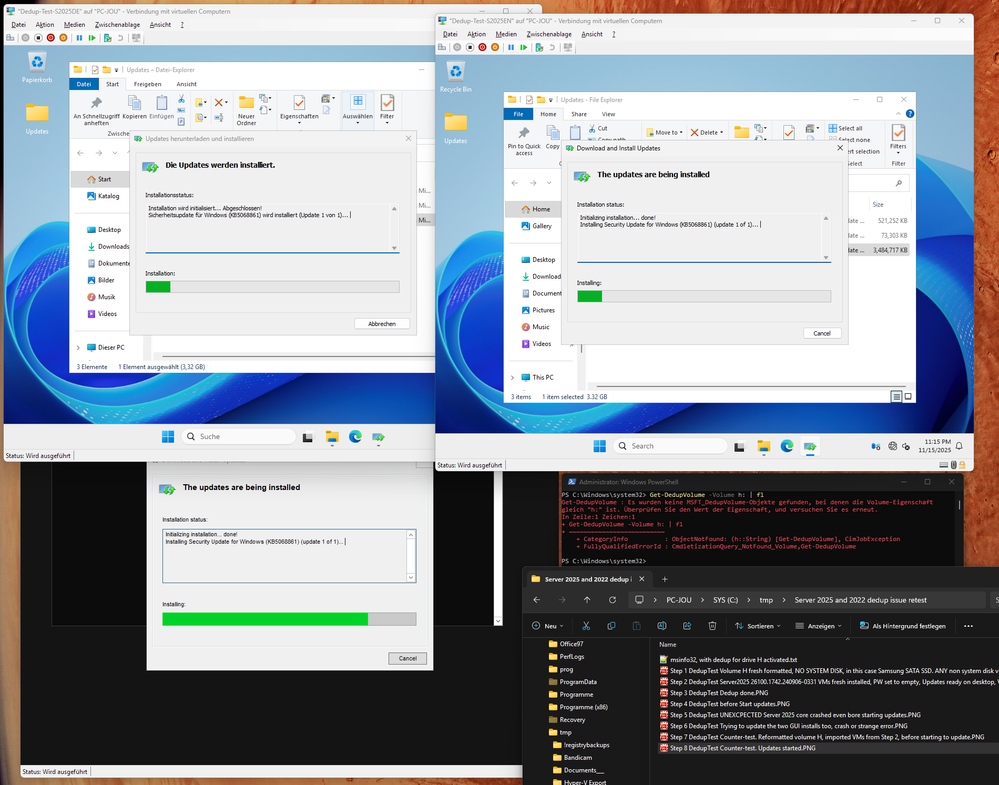
Task: Click Kopieren in German Datei-Explorer ribbon
Action: pos(134,107)
